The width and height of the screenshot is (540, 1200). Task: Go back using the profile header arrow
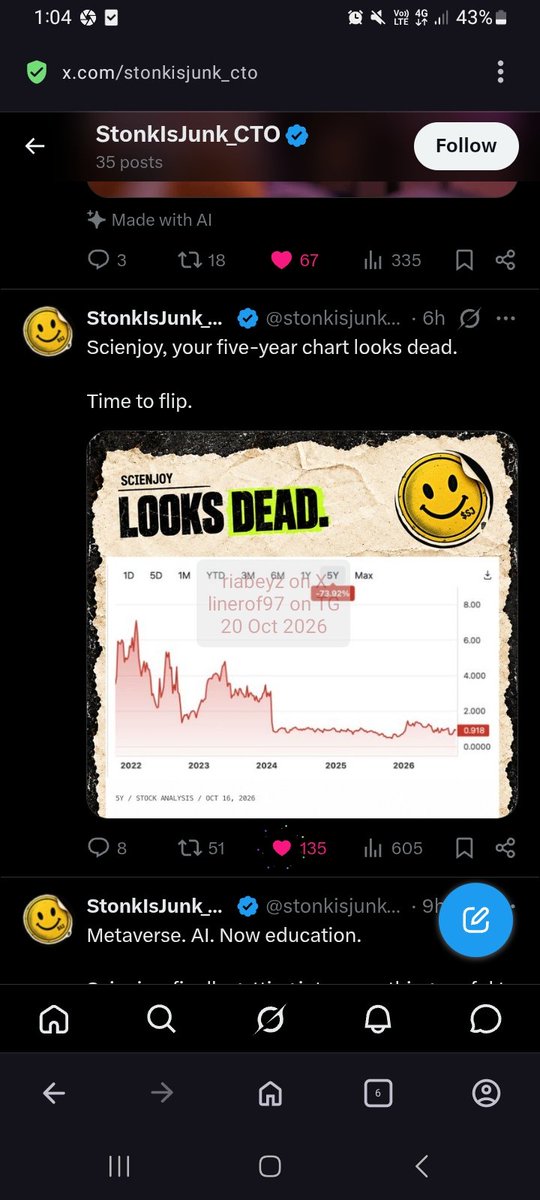click(x=35, y=146)
